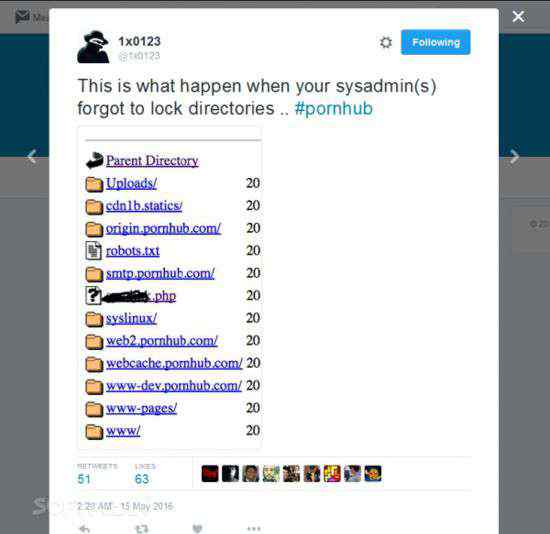The image size is (550, 534).
Task: Click the @1x0123 handle text
Action: [139, 56]
